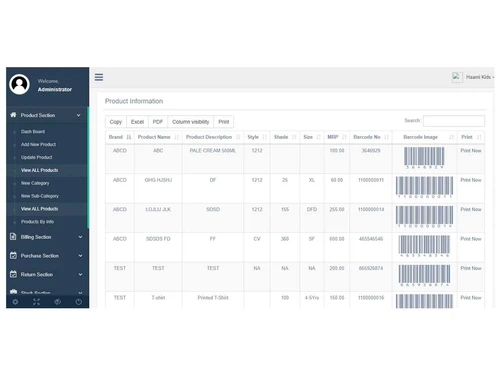Click the fullscreen icon in sidebar footer

(x=36, y=302)
